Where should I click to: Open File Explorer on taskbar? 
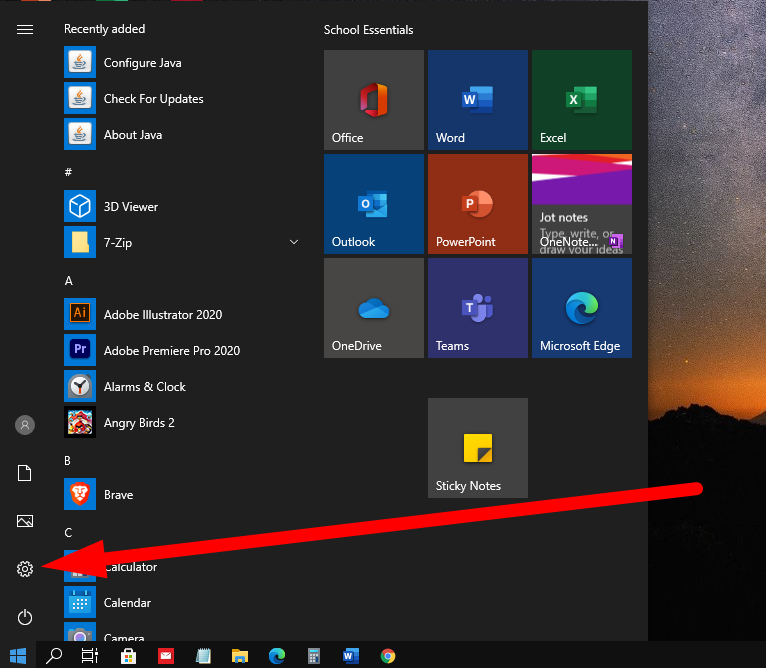tap(240, 656)
